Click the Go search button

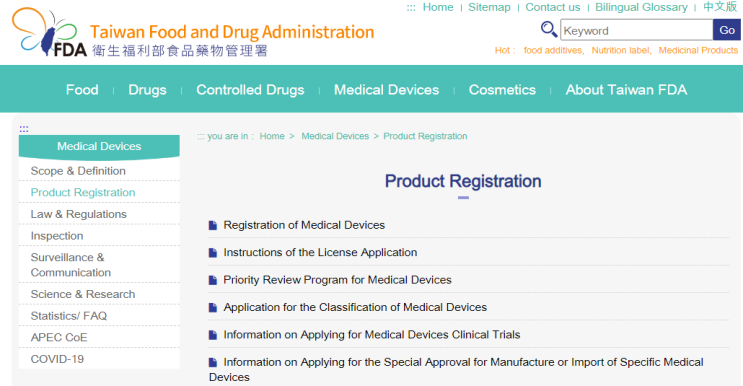pos(727,30)
